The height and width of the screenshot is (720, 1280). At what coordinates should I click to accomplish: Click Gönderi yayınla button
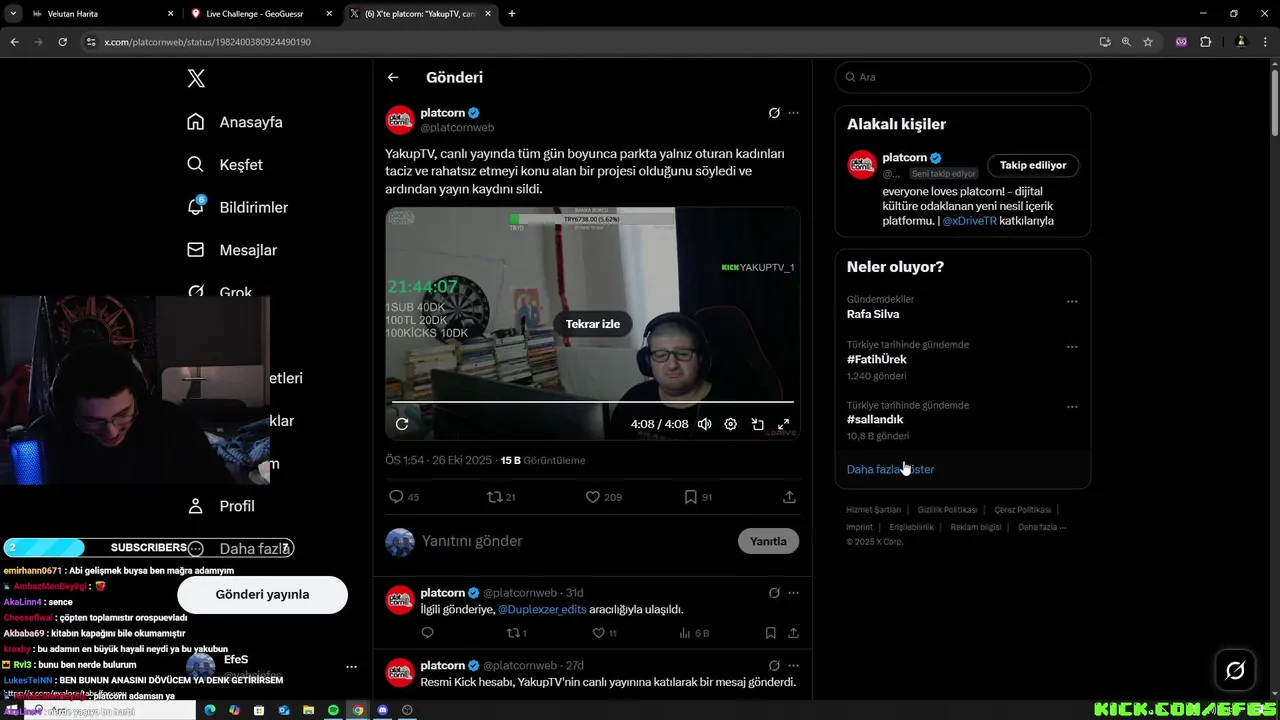262,594
